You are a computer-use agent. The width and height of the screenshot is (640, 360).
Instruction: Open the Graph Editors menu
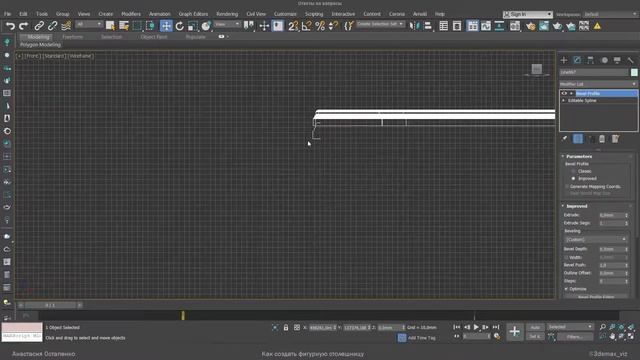pos(193,14)
